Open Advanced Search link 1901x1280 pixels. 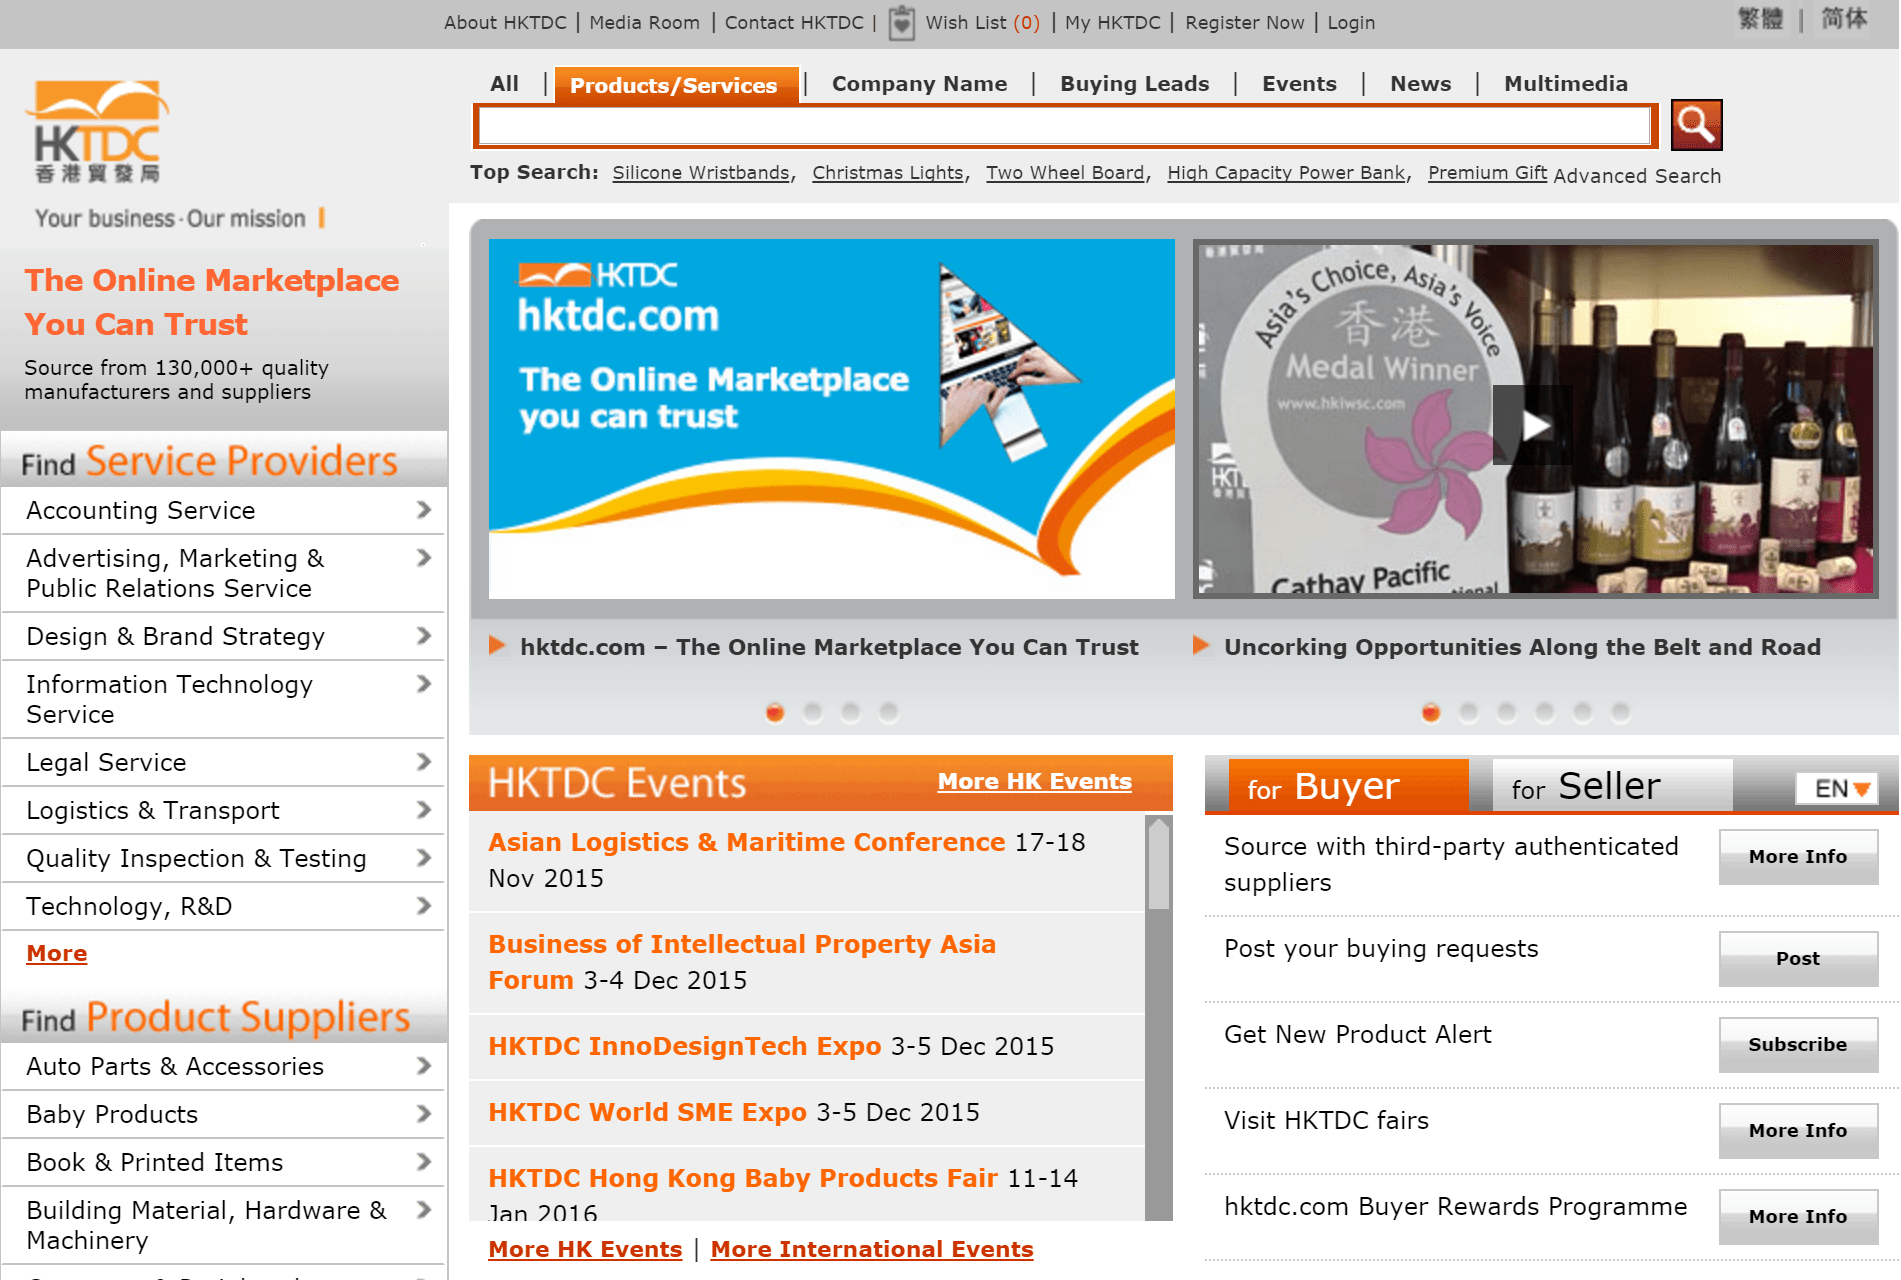tap(1637, 176)
